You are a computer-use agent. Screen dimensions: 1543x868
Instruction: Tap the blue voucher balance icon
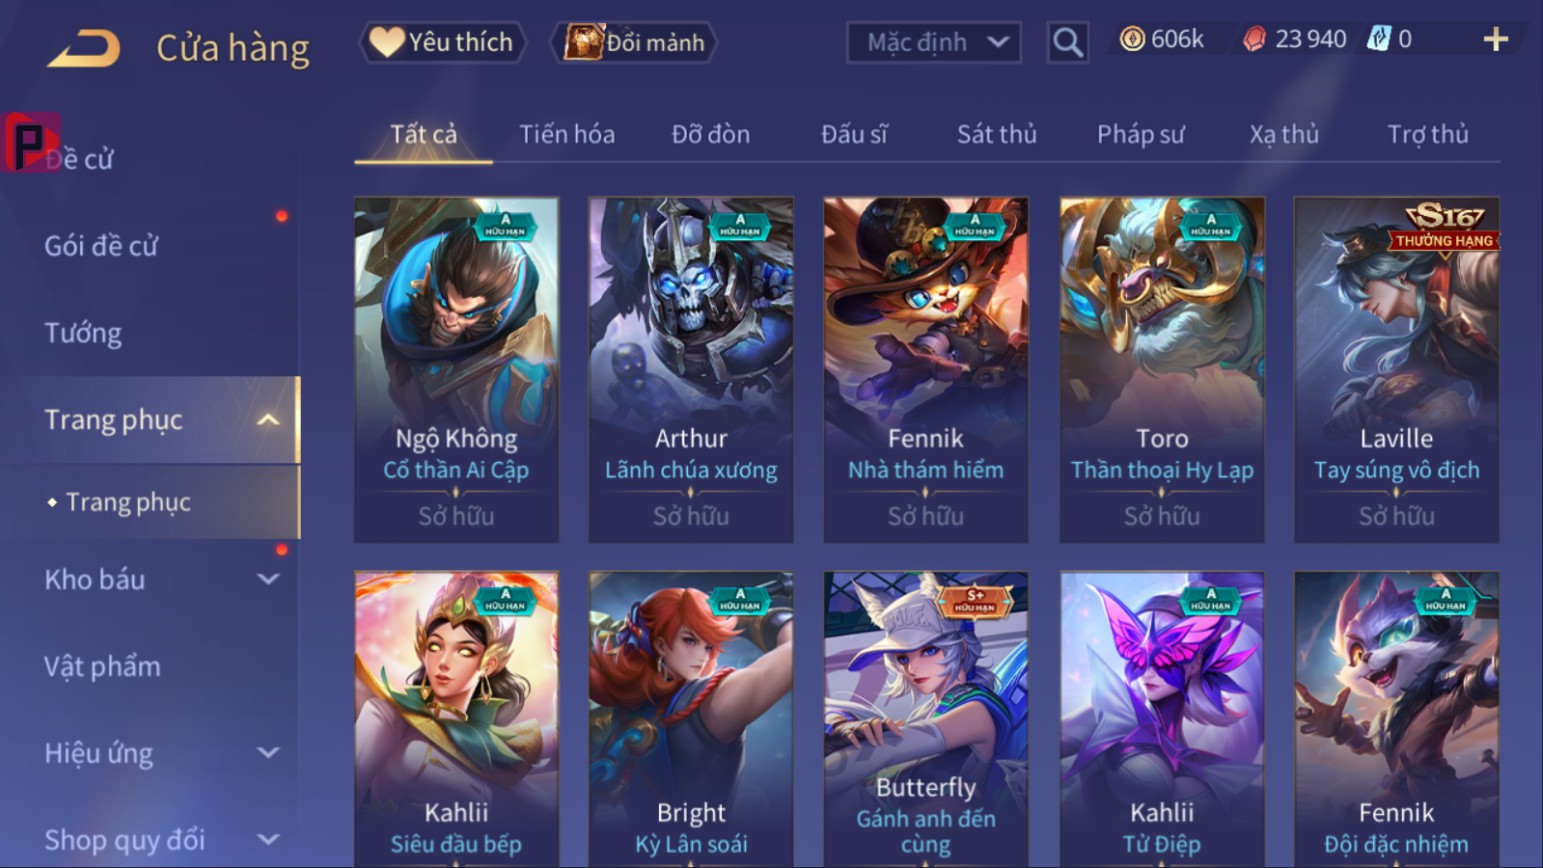click(1379, 39)
